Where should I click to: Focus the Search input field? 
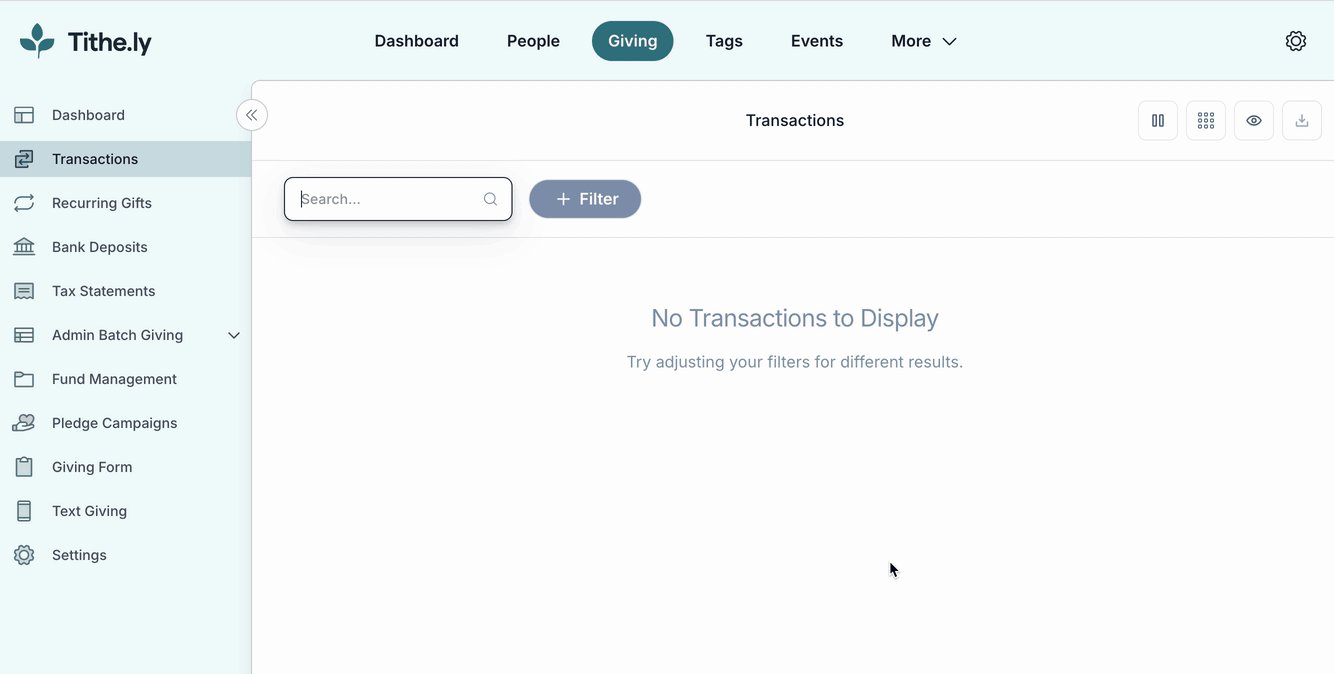coord(398,199)
